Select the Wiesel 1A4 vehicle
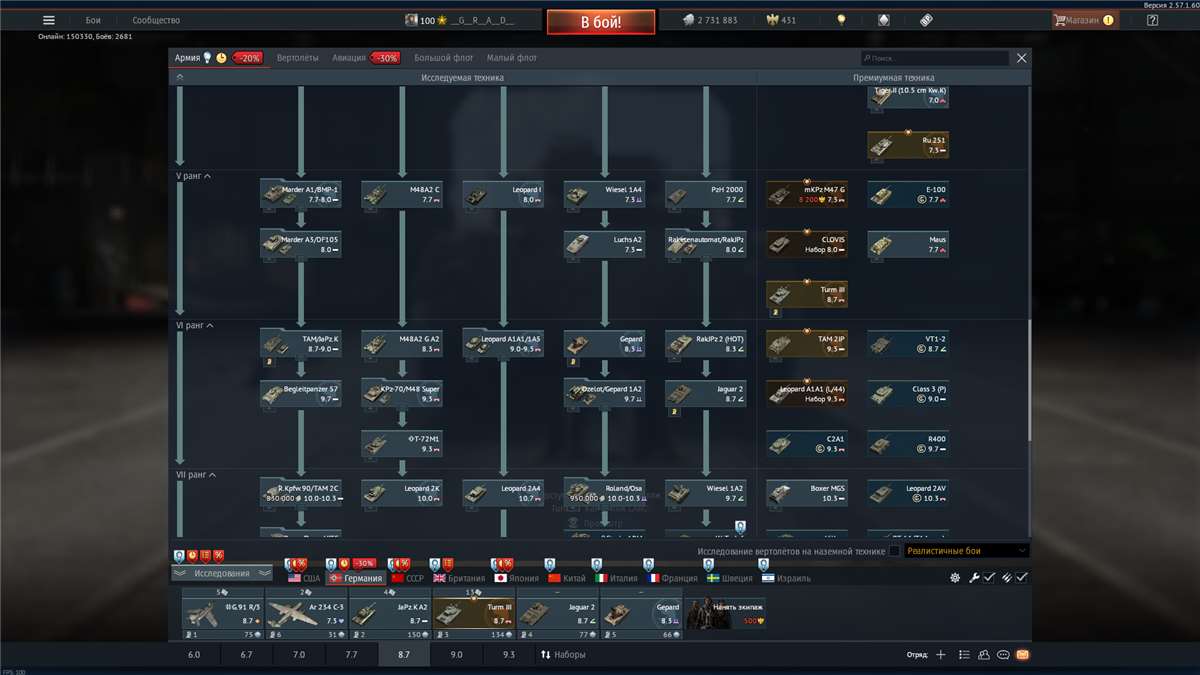1200x675 pixels. [604, 194]
